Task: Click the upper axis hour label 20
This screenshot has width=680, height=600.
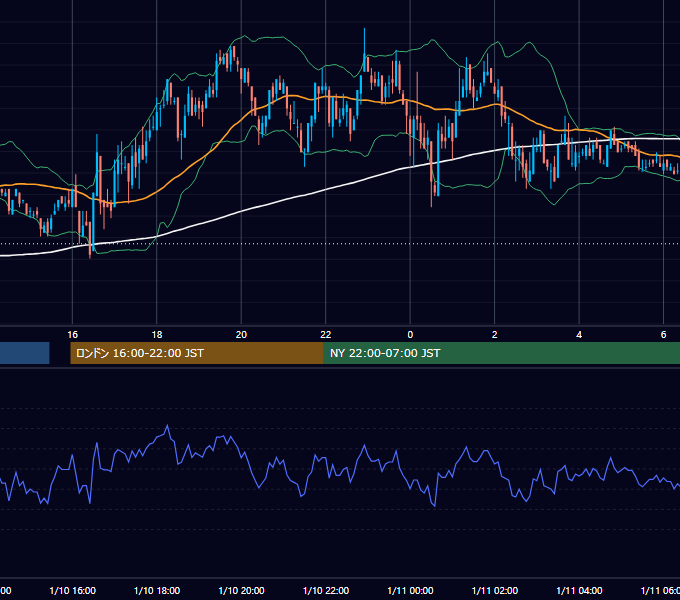Action: (241, 335)
